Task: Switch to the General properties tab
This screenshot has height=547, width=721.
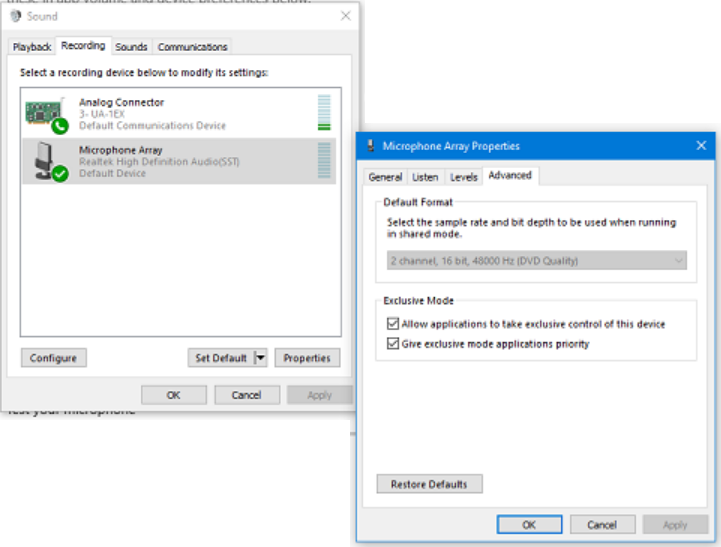Action: (385, 177)
